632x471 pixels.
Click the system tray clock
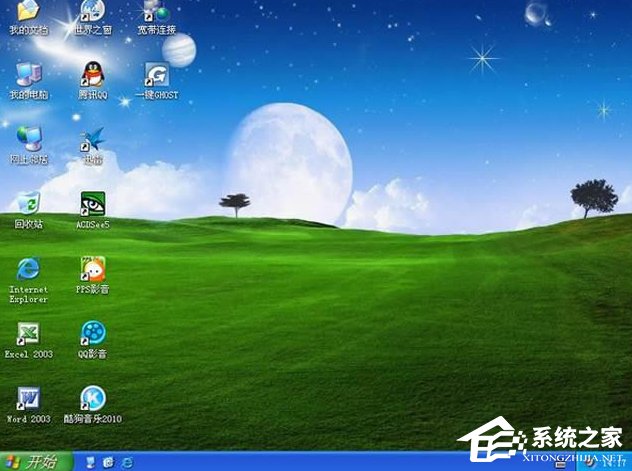[x=610, y=462]
